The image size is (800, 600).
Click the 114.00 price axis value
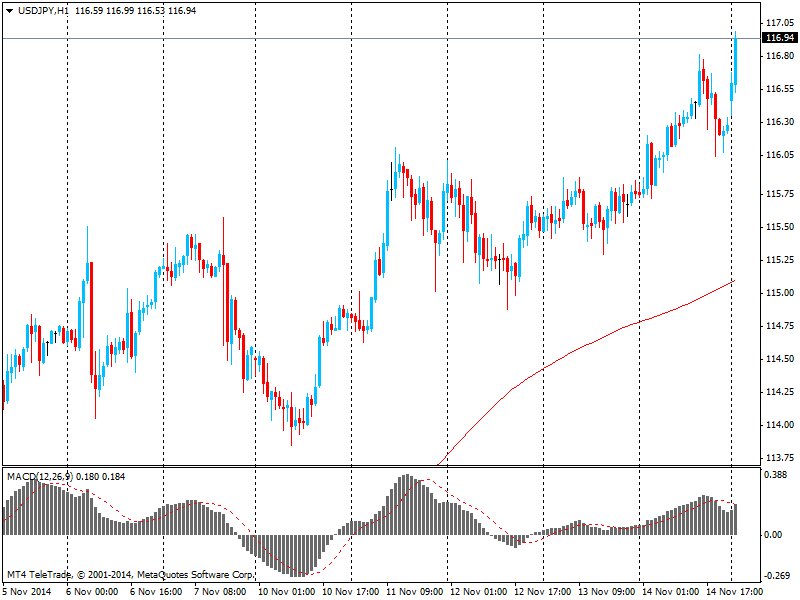point(780,425)
